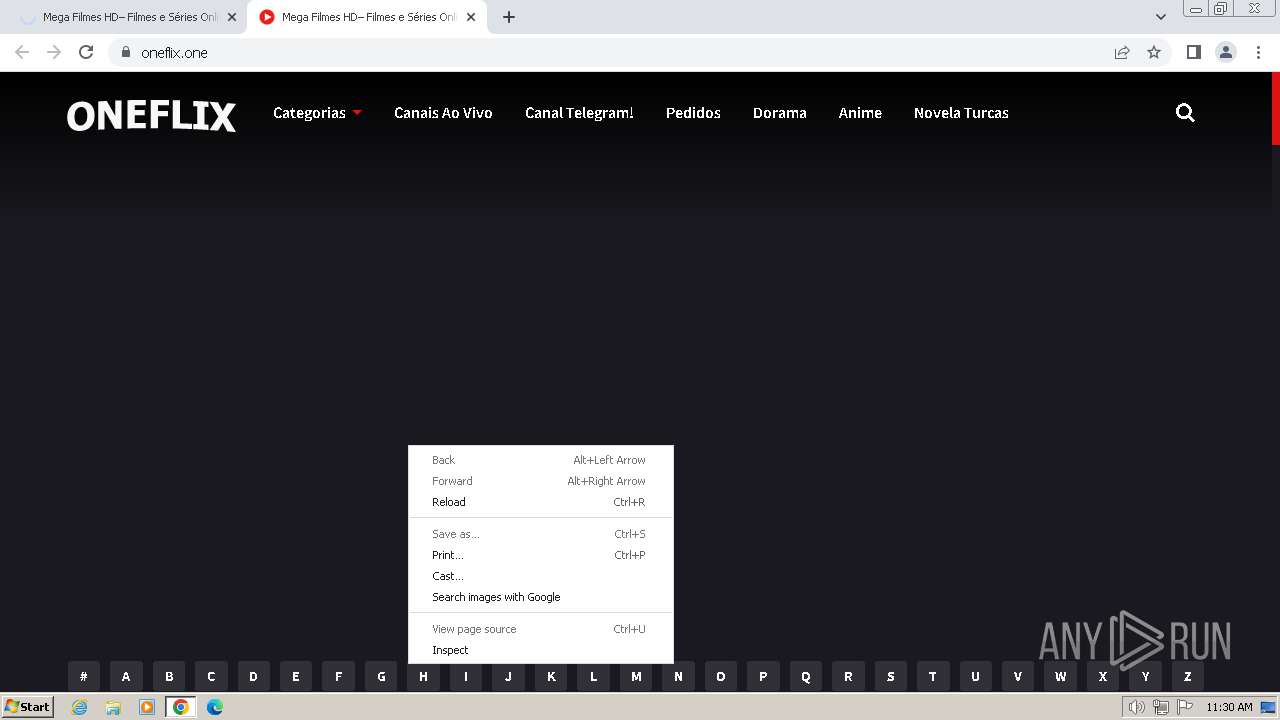Click the Chrome taskbar icon

[x=181, y=707]
